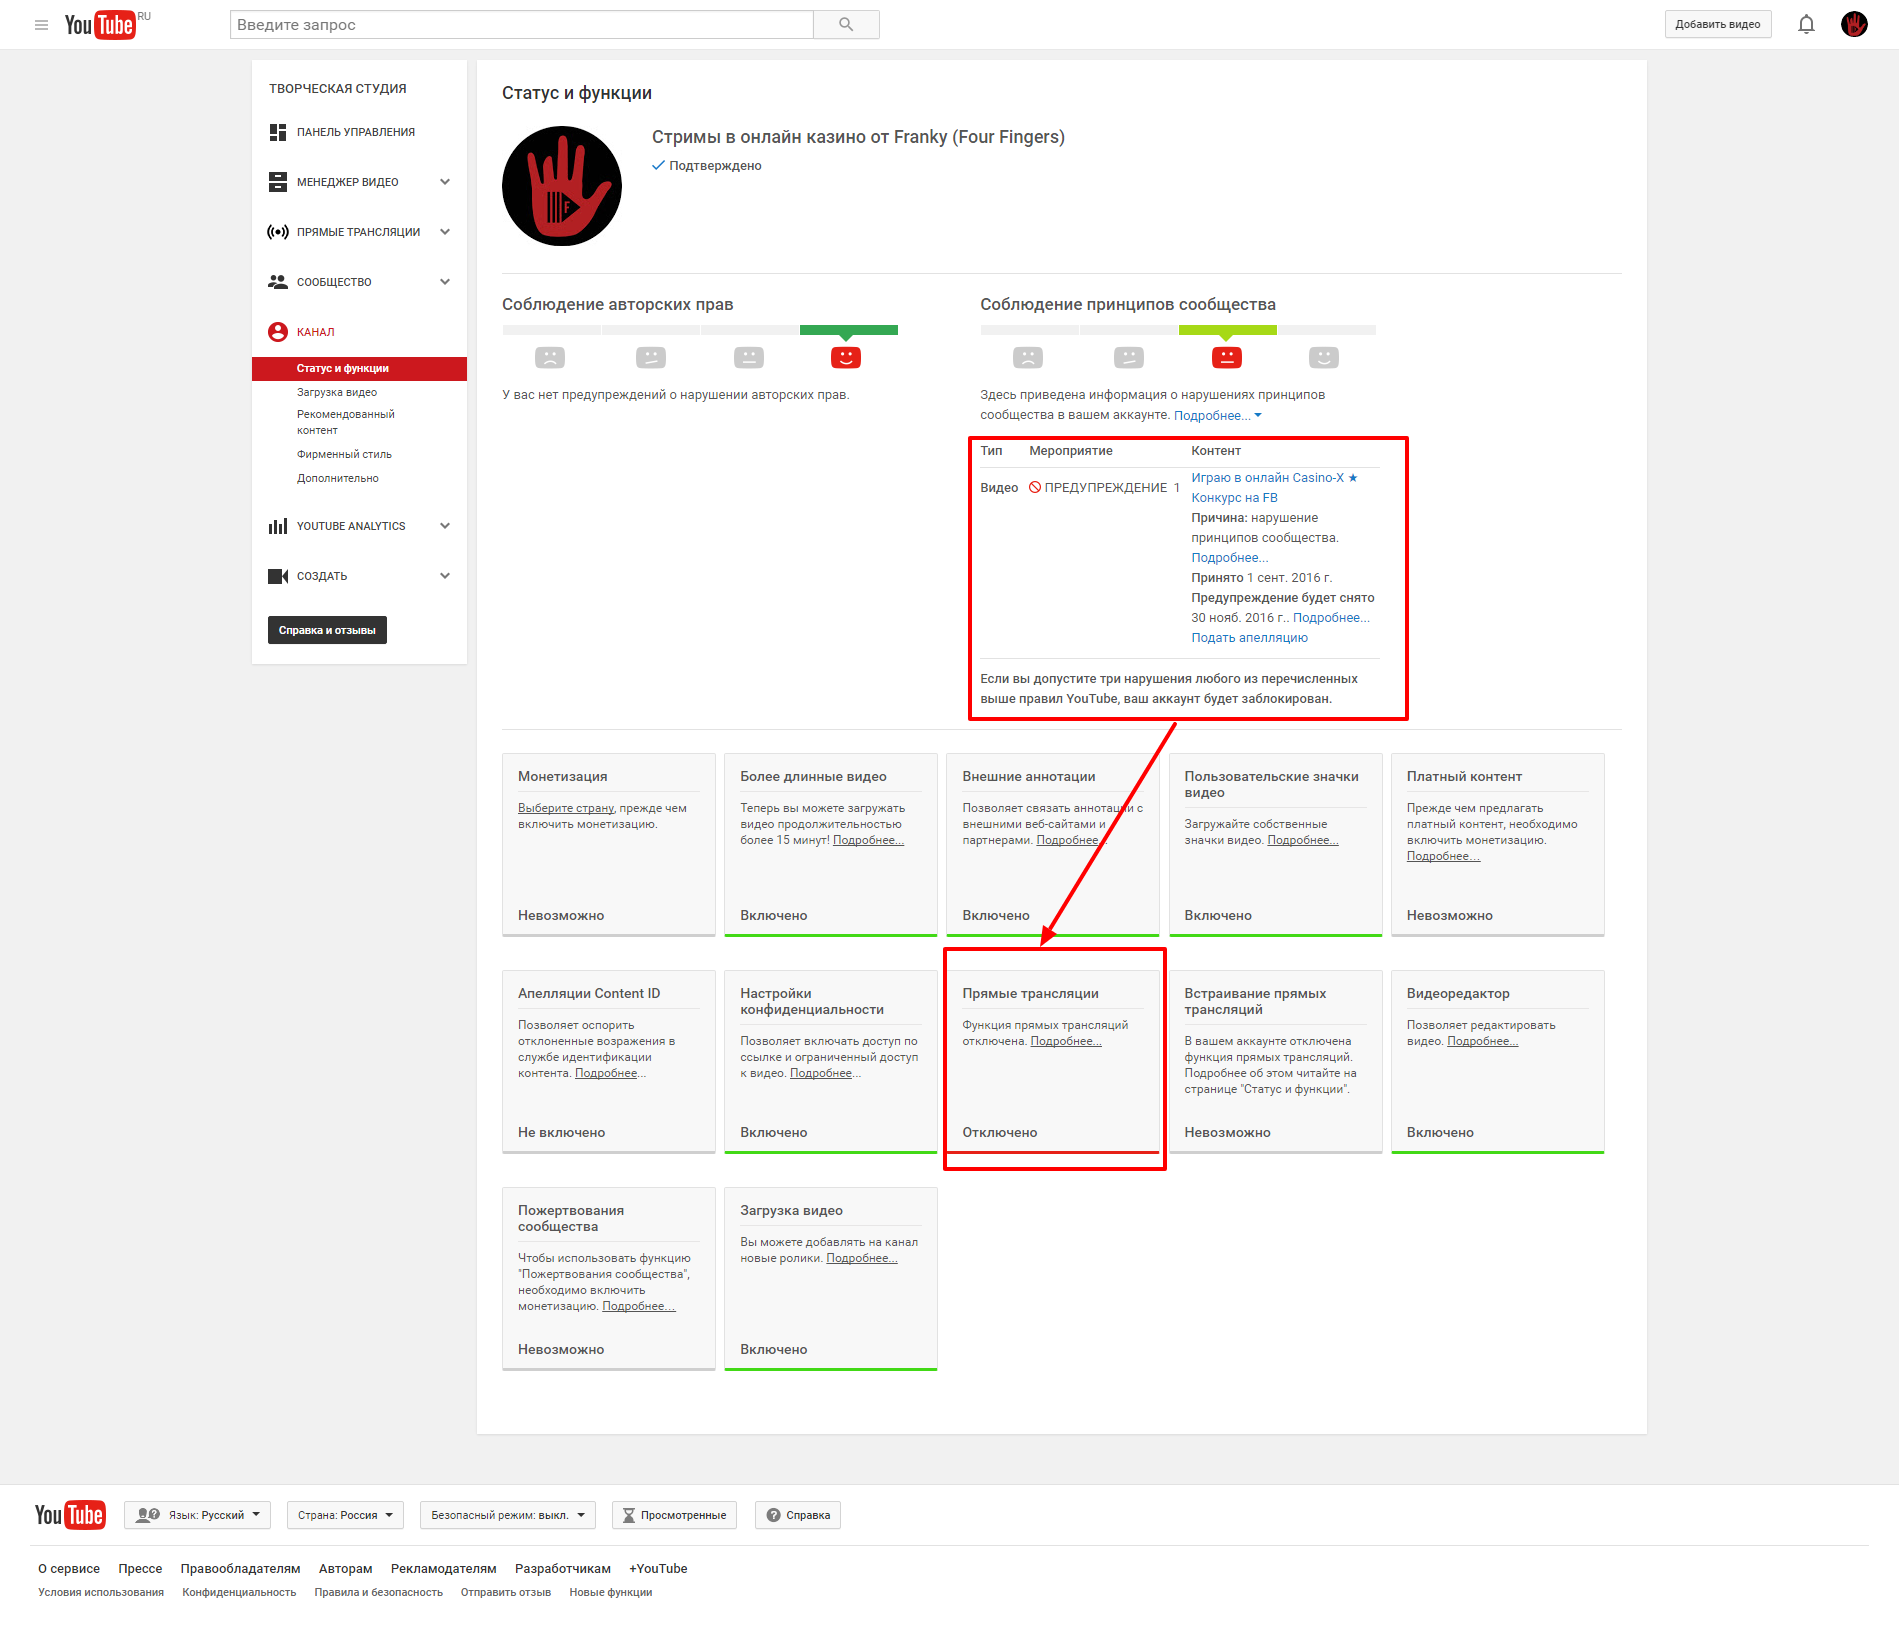Expand the МЕНЕДЖЕР ВИДЕО section
The width and height of the screenshot is (1899, 1629).
445,182
